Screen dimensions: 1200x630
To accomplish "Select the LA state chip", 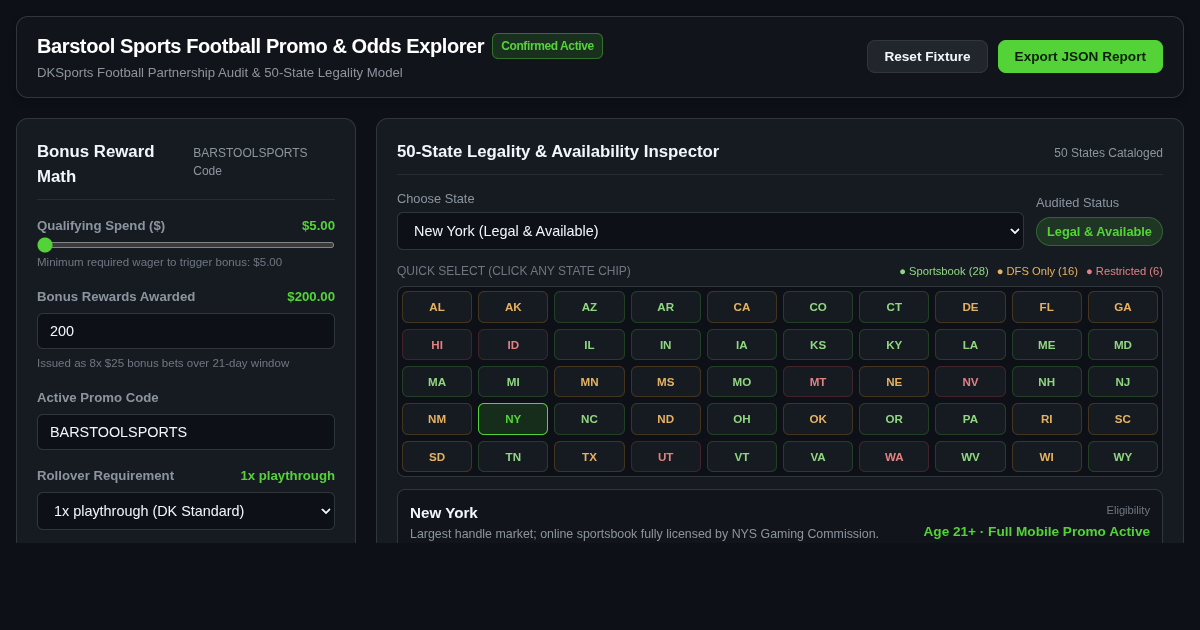I will (x=970, y=345).
